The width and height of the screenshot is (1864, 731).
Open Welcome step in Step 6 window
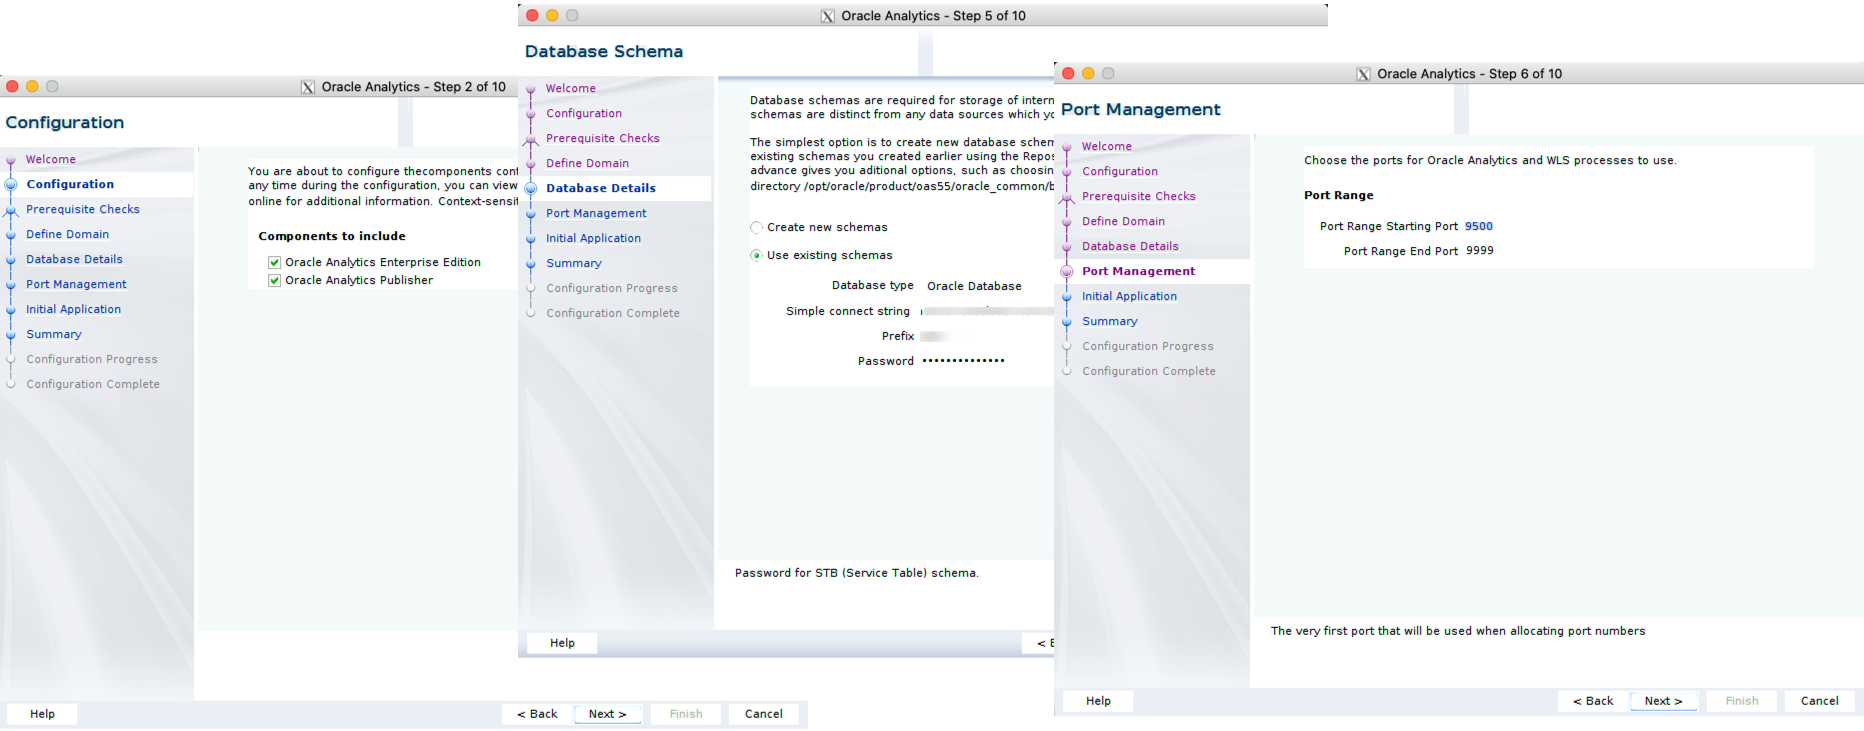point(1107,146)
